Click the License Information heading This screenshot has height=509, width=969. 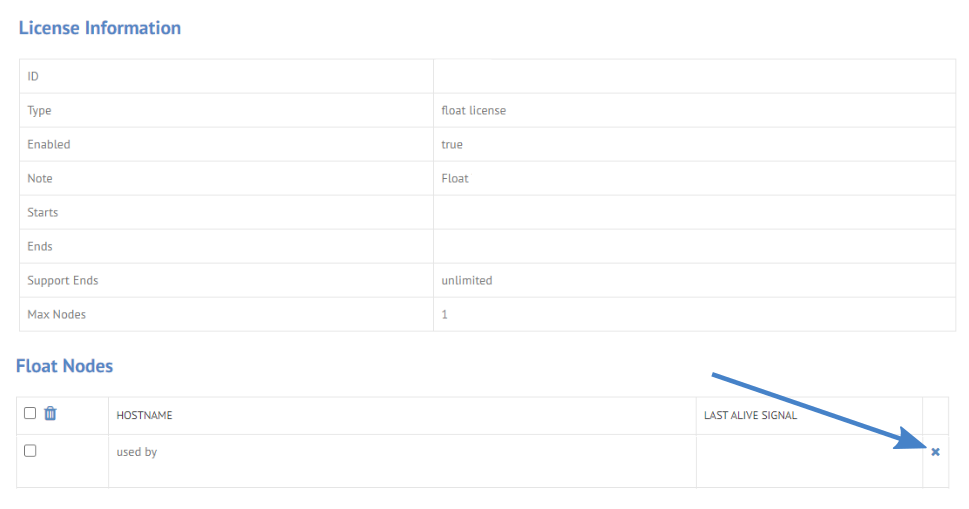[x=100, y=28]
